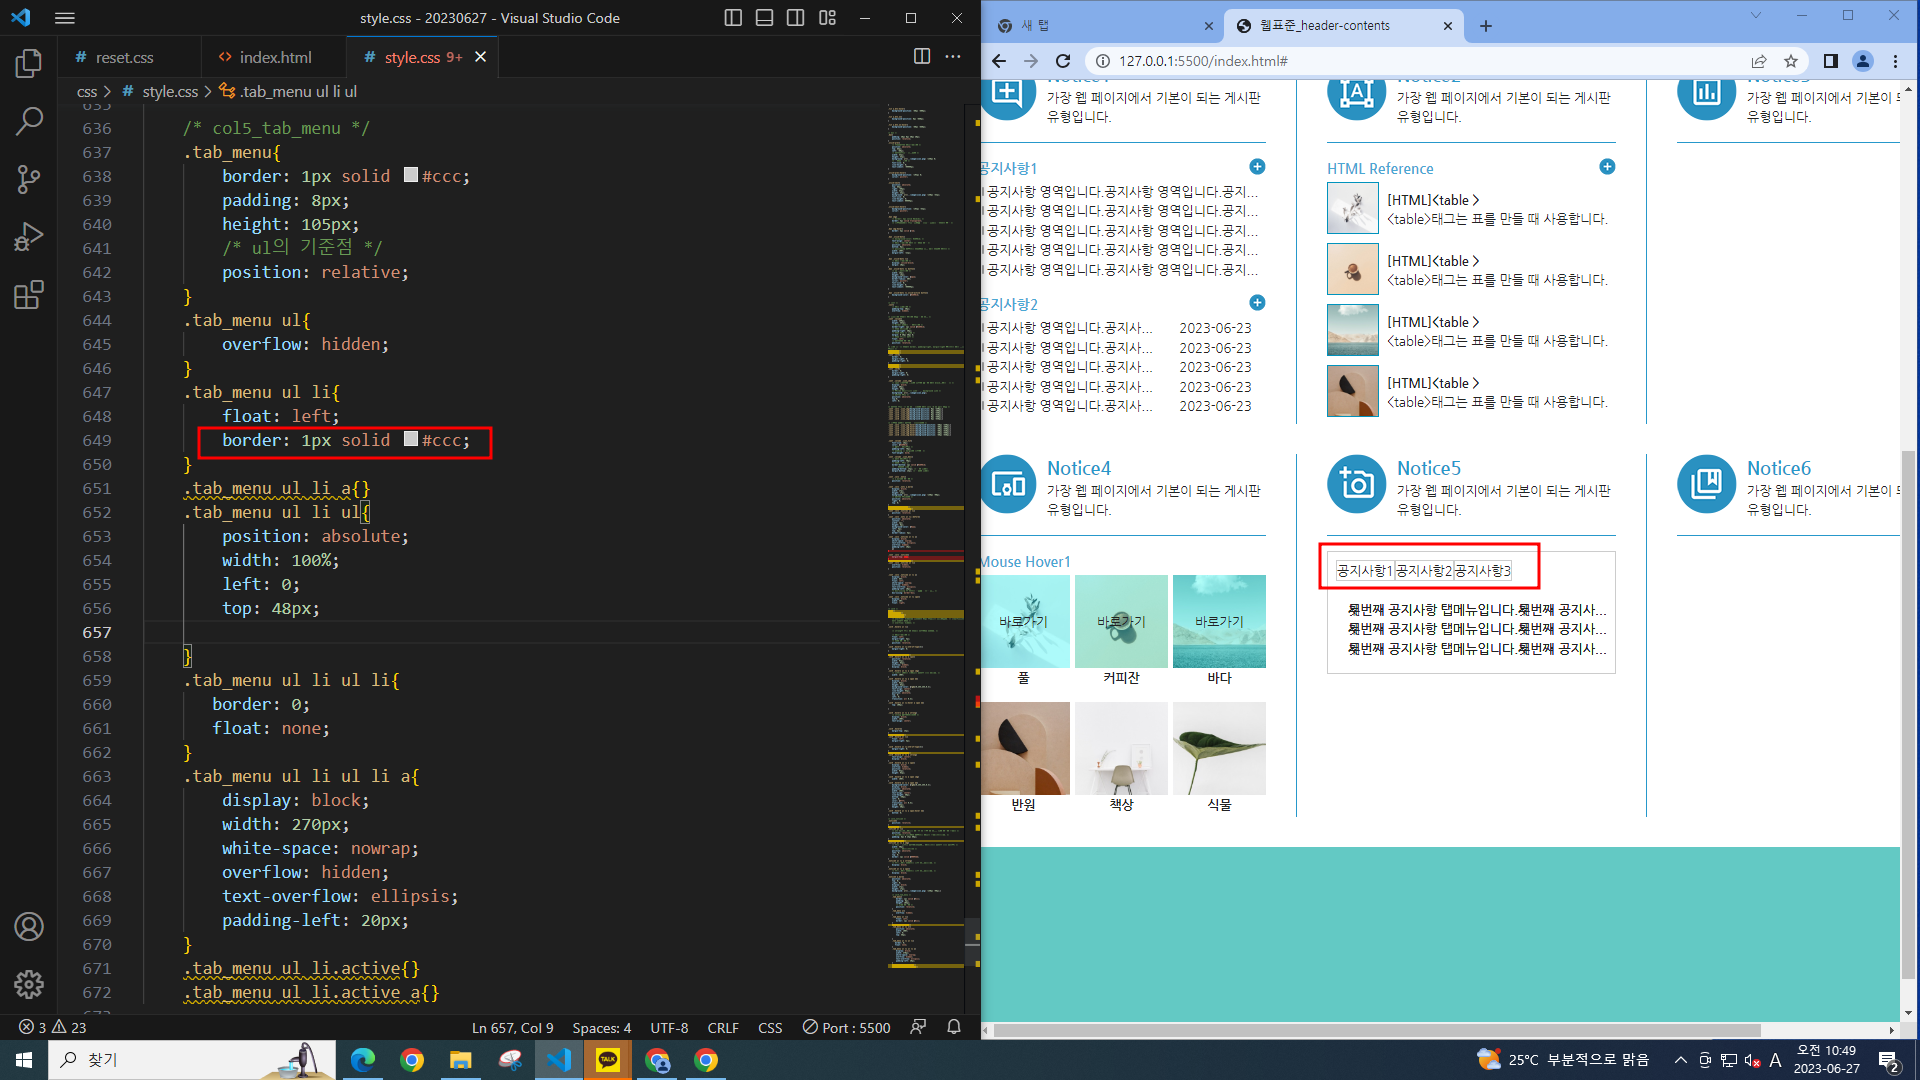Expand HTML Reference plus button
This screenshot has height=1080, width=1920.
tap(1607, 167)
